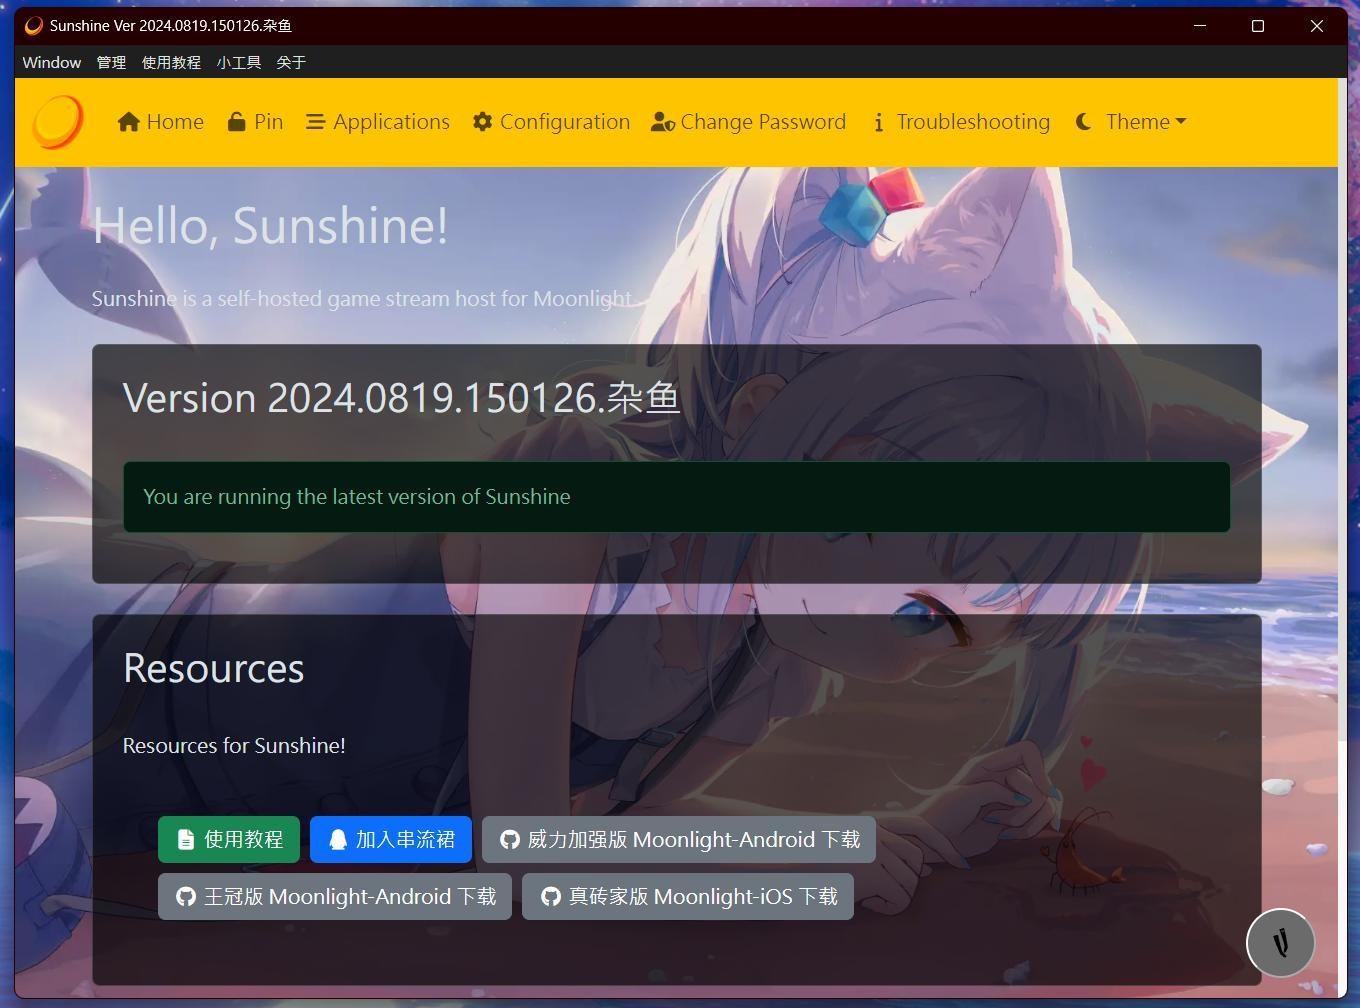This screenshot has height=1008, width=1360.
Task: Open the 关于 menu
Action: click(290, 62)
